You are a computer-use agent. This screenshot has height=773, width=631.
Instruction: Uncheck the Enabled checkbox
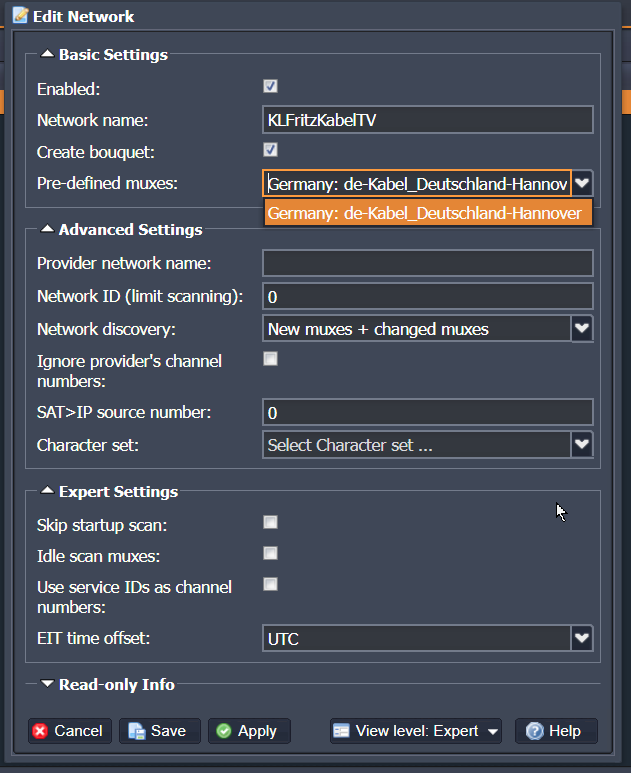[270, 86]
